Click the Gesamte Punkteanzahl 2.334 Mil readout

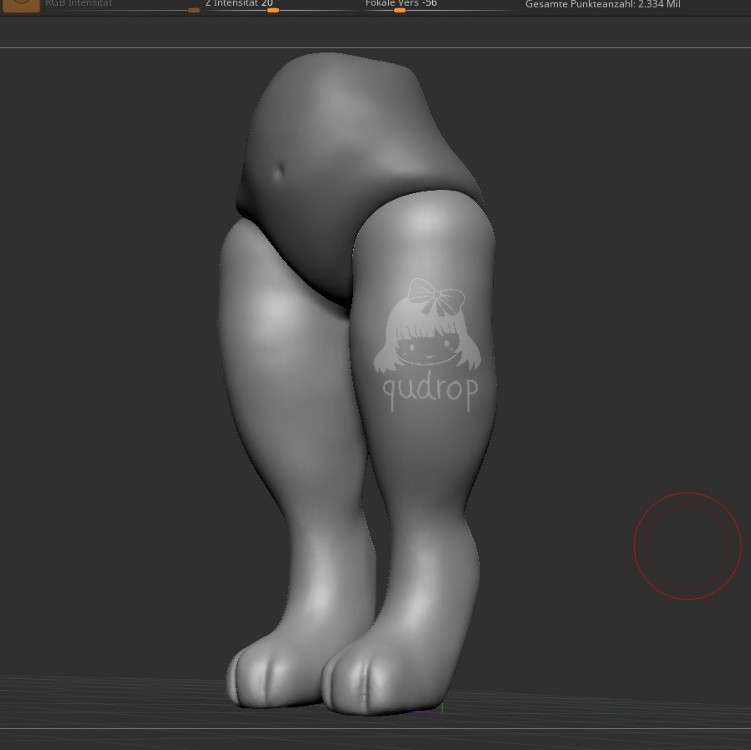[603, 4]
